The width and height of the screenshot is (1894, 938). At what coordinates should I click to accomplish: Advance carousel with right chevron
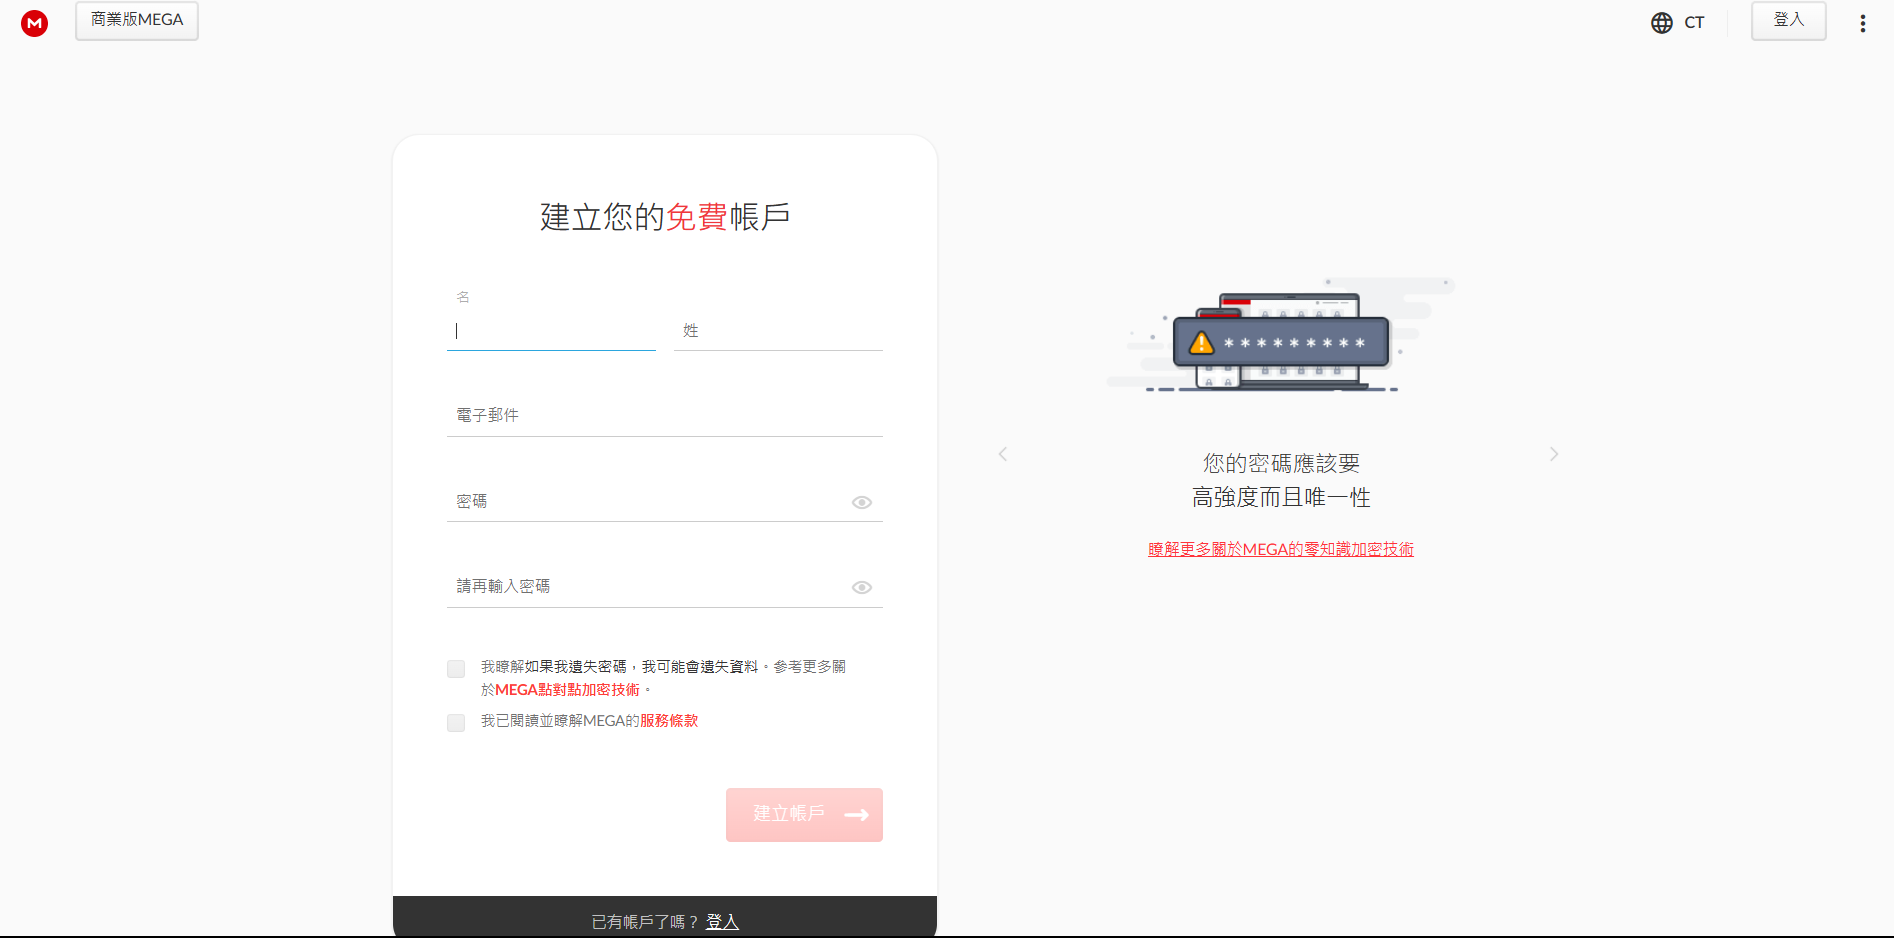tap(1553, 454)
